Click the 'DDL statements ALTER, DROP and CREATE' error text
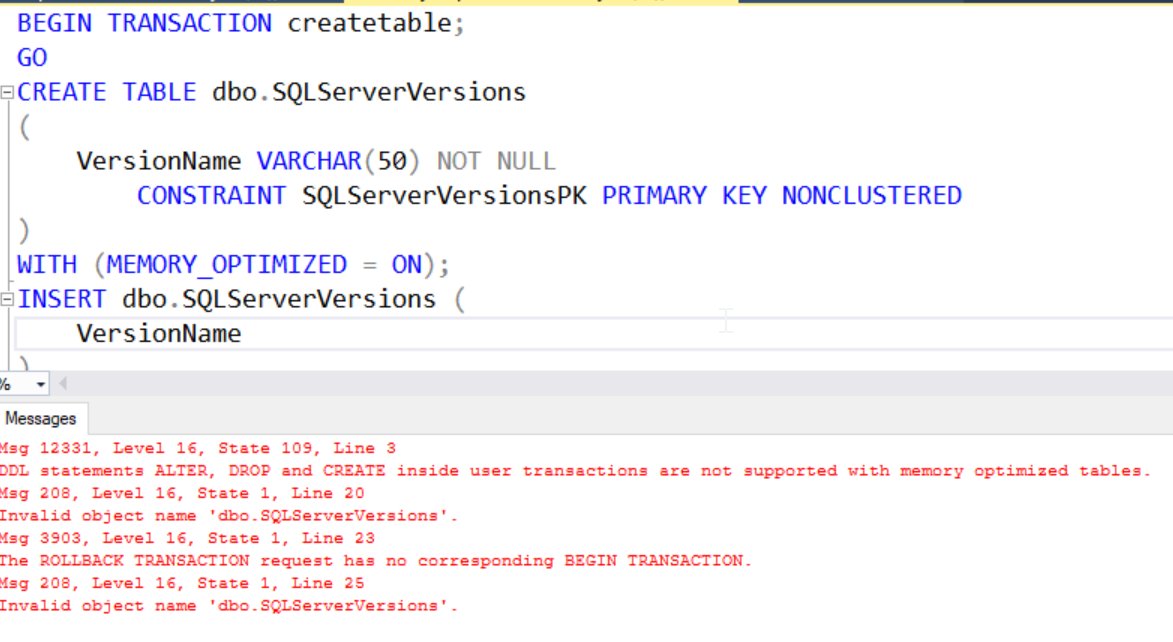This screenshot has width=1173, height=642. 575,471
